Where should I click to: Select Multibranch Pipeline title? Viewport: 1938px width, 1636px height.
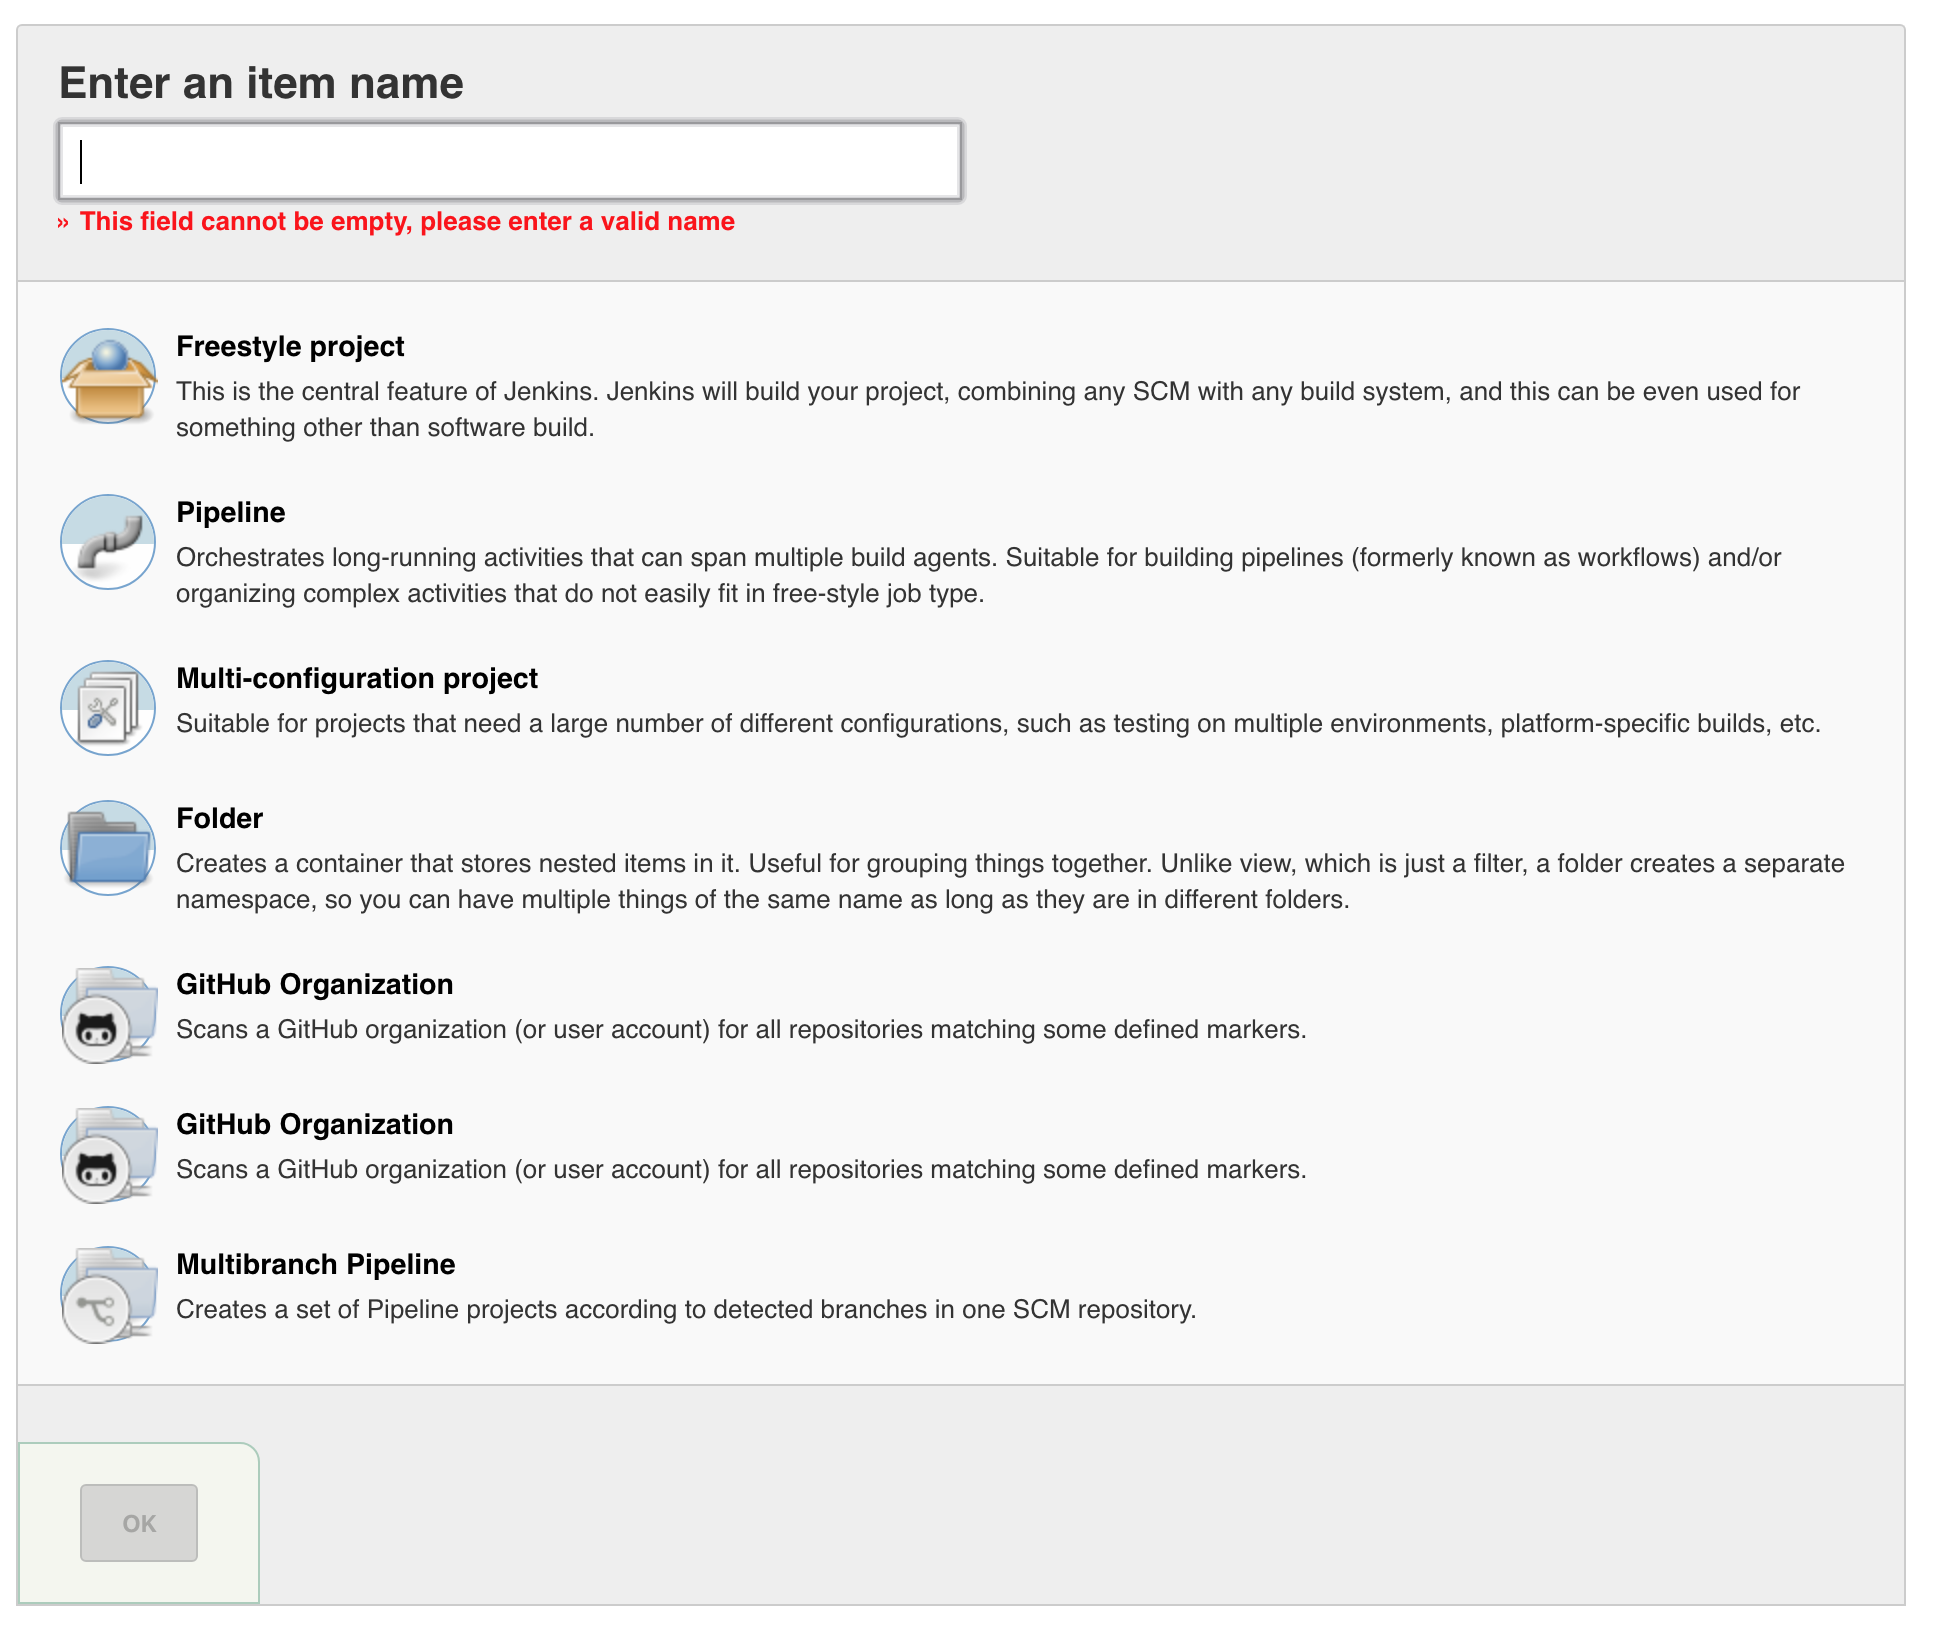click(x=316, y=1264)
